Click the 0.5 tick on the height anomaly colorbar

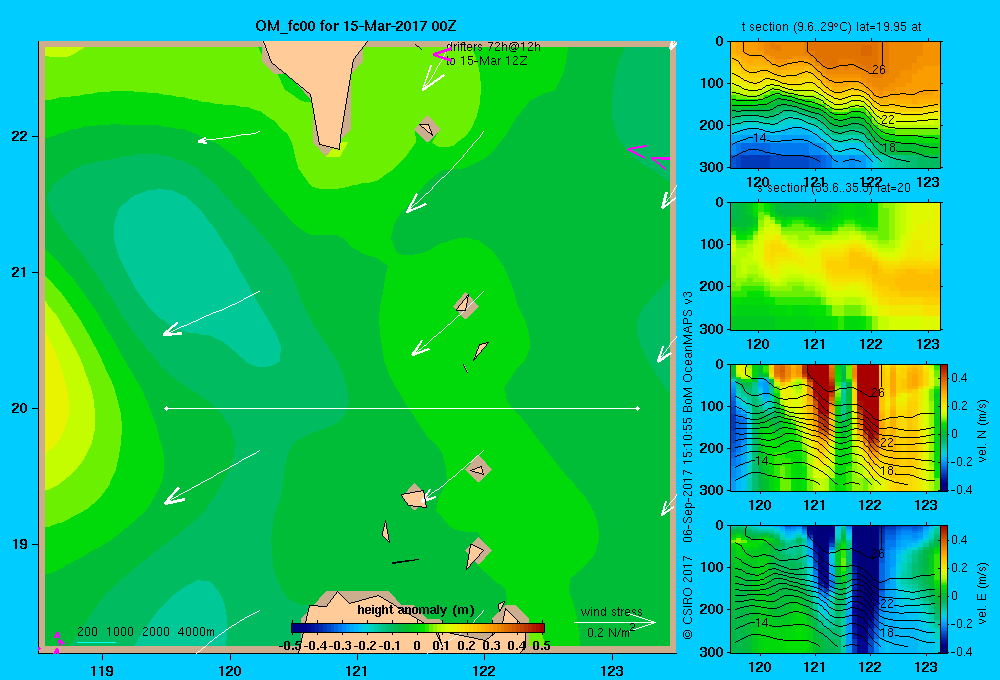pos(541,645)
